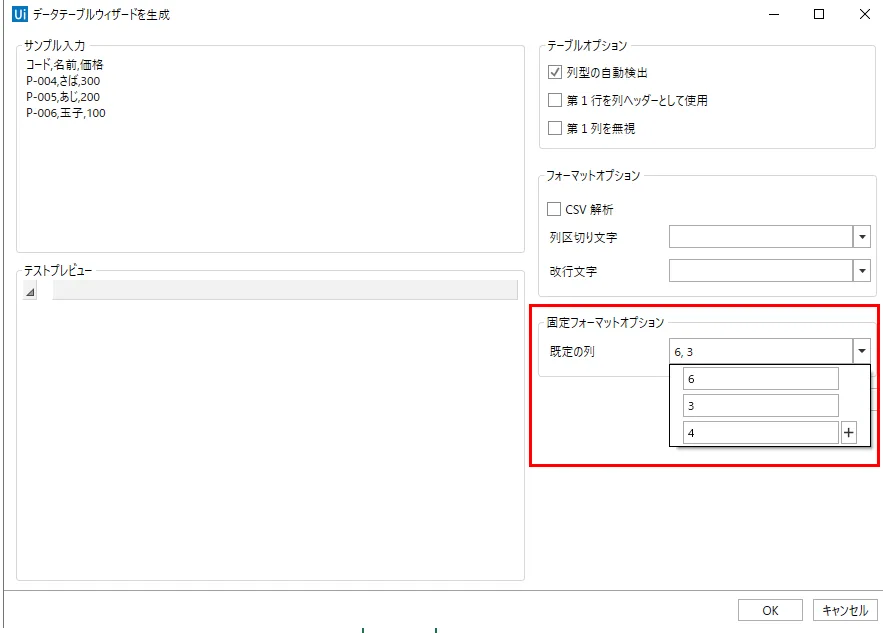Click the 改行文字 combo box field
883x633 pixels.
coord(760,271)
